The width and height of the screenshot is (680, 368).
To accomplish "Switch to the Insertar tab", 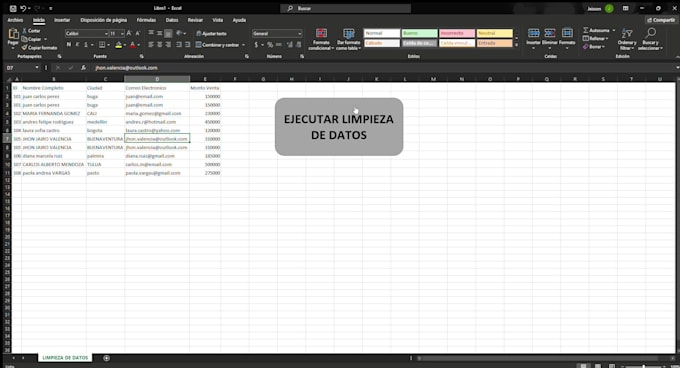I will (x=62, y=20).
